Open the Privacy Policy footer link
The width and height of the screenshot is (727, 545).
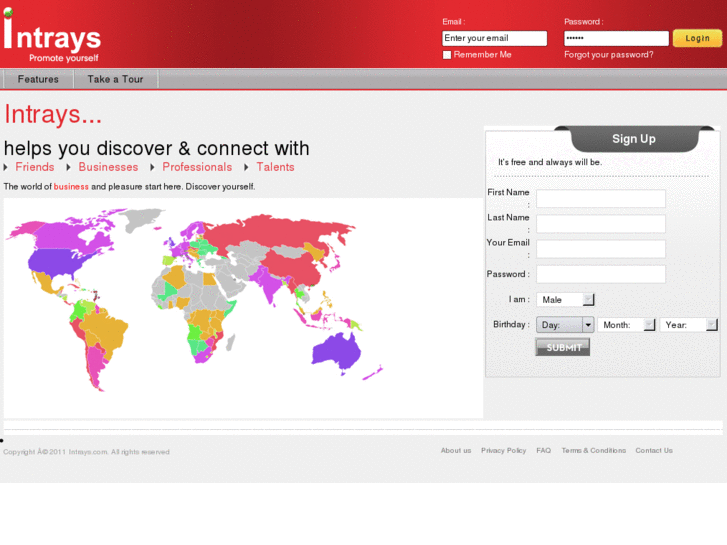point(504,450)
